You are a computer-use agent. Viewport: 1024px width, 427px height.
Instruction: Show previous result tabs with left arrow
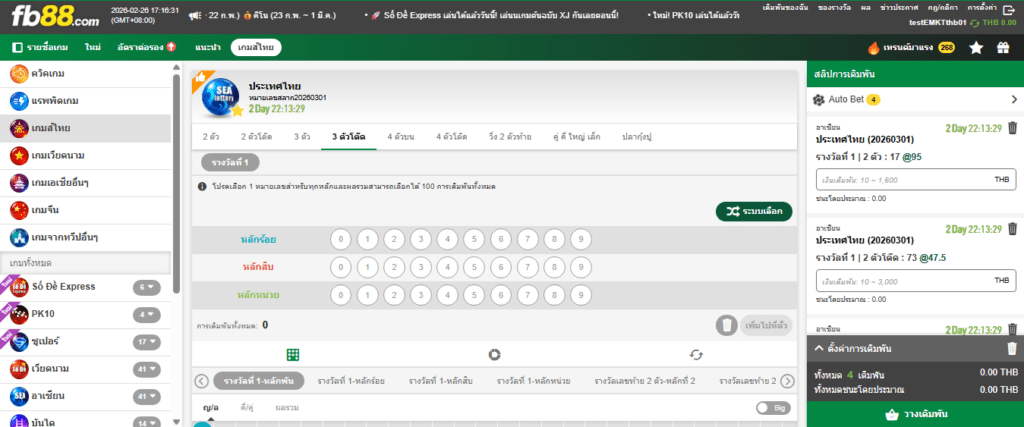click(202, 381)
